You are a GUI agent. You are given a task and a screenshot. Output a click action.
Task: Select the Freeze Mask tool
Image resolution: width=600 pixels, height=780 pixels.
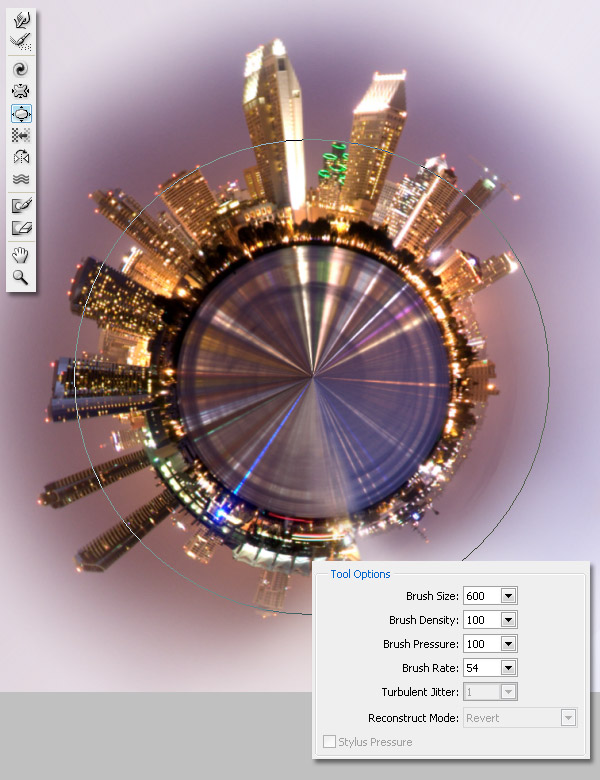21,205
